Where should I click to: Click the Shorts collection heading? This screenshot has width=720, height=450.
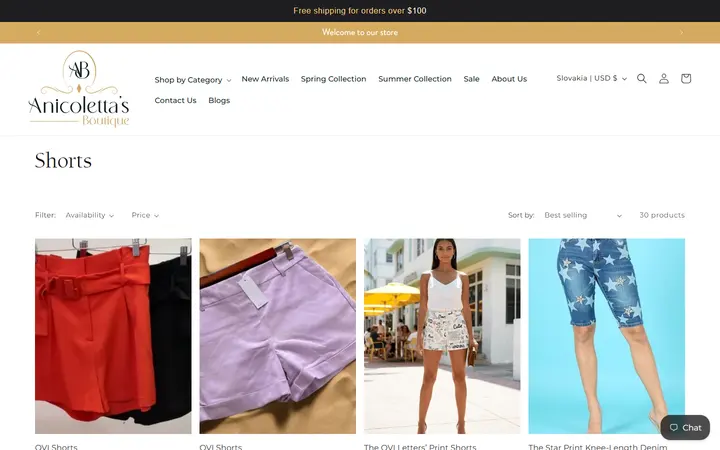63,161
